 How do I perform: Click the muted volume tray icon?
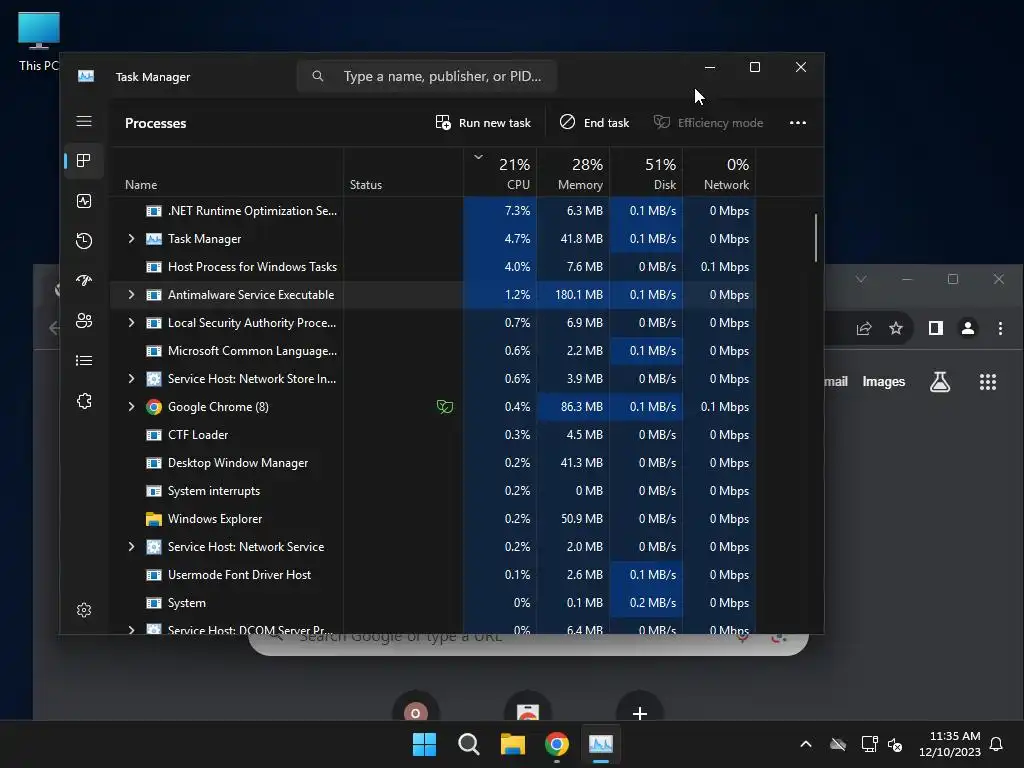click(x=895, y=744)
